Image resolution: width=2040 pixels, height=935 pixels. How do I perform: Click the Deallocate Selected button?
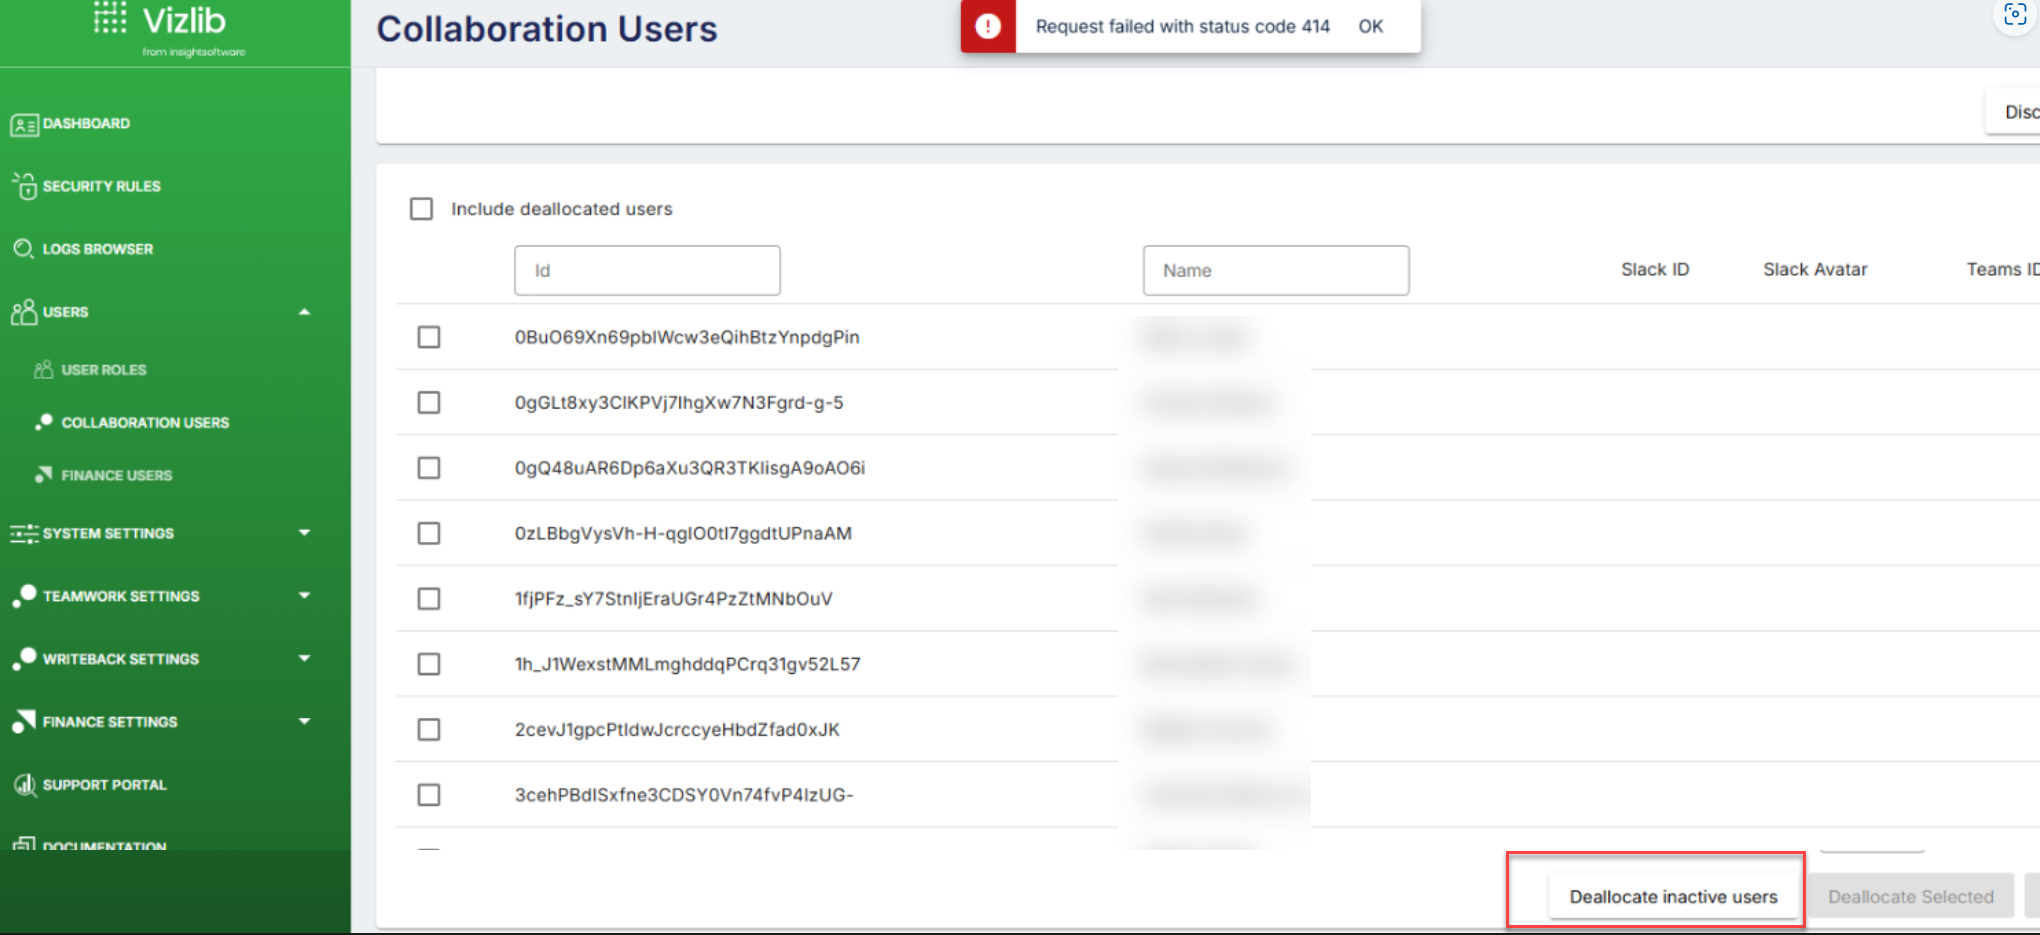pos(1910,896)
